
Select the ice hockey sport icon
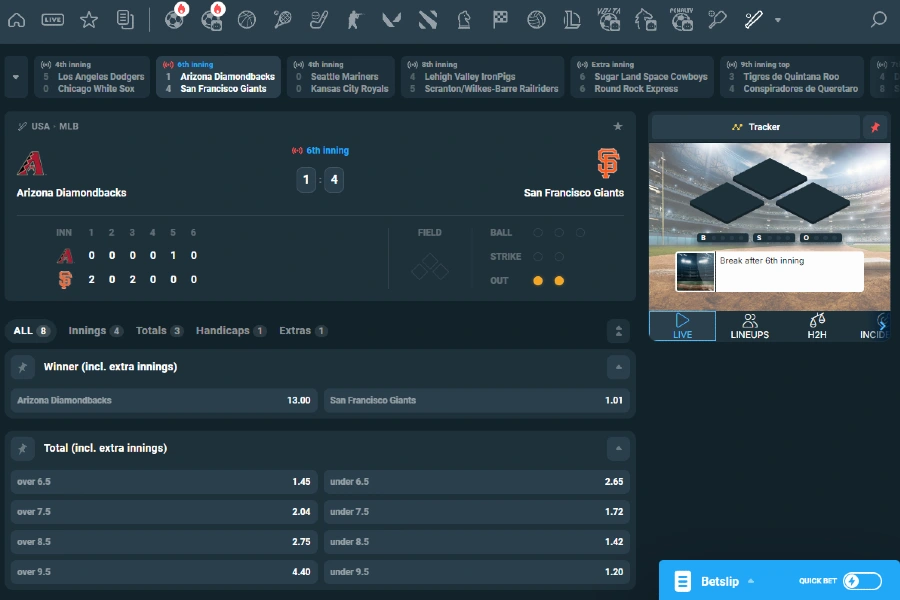(318, 18)
